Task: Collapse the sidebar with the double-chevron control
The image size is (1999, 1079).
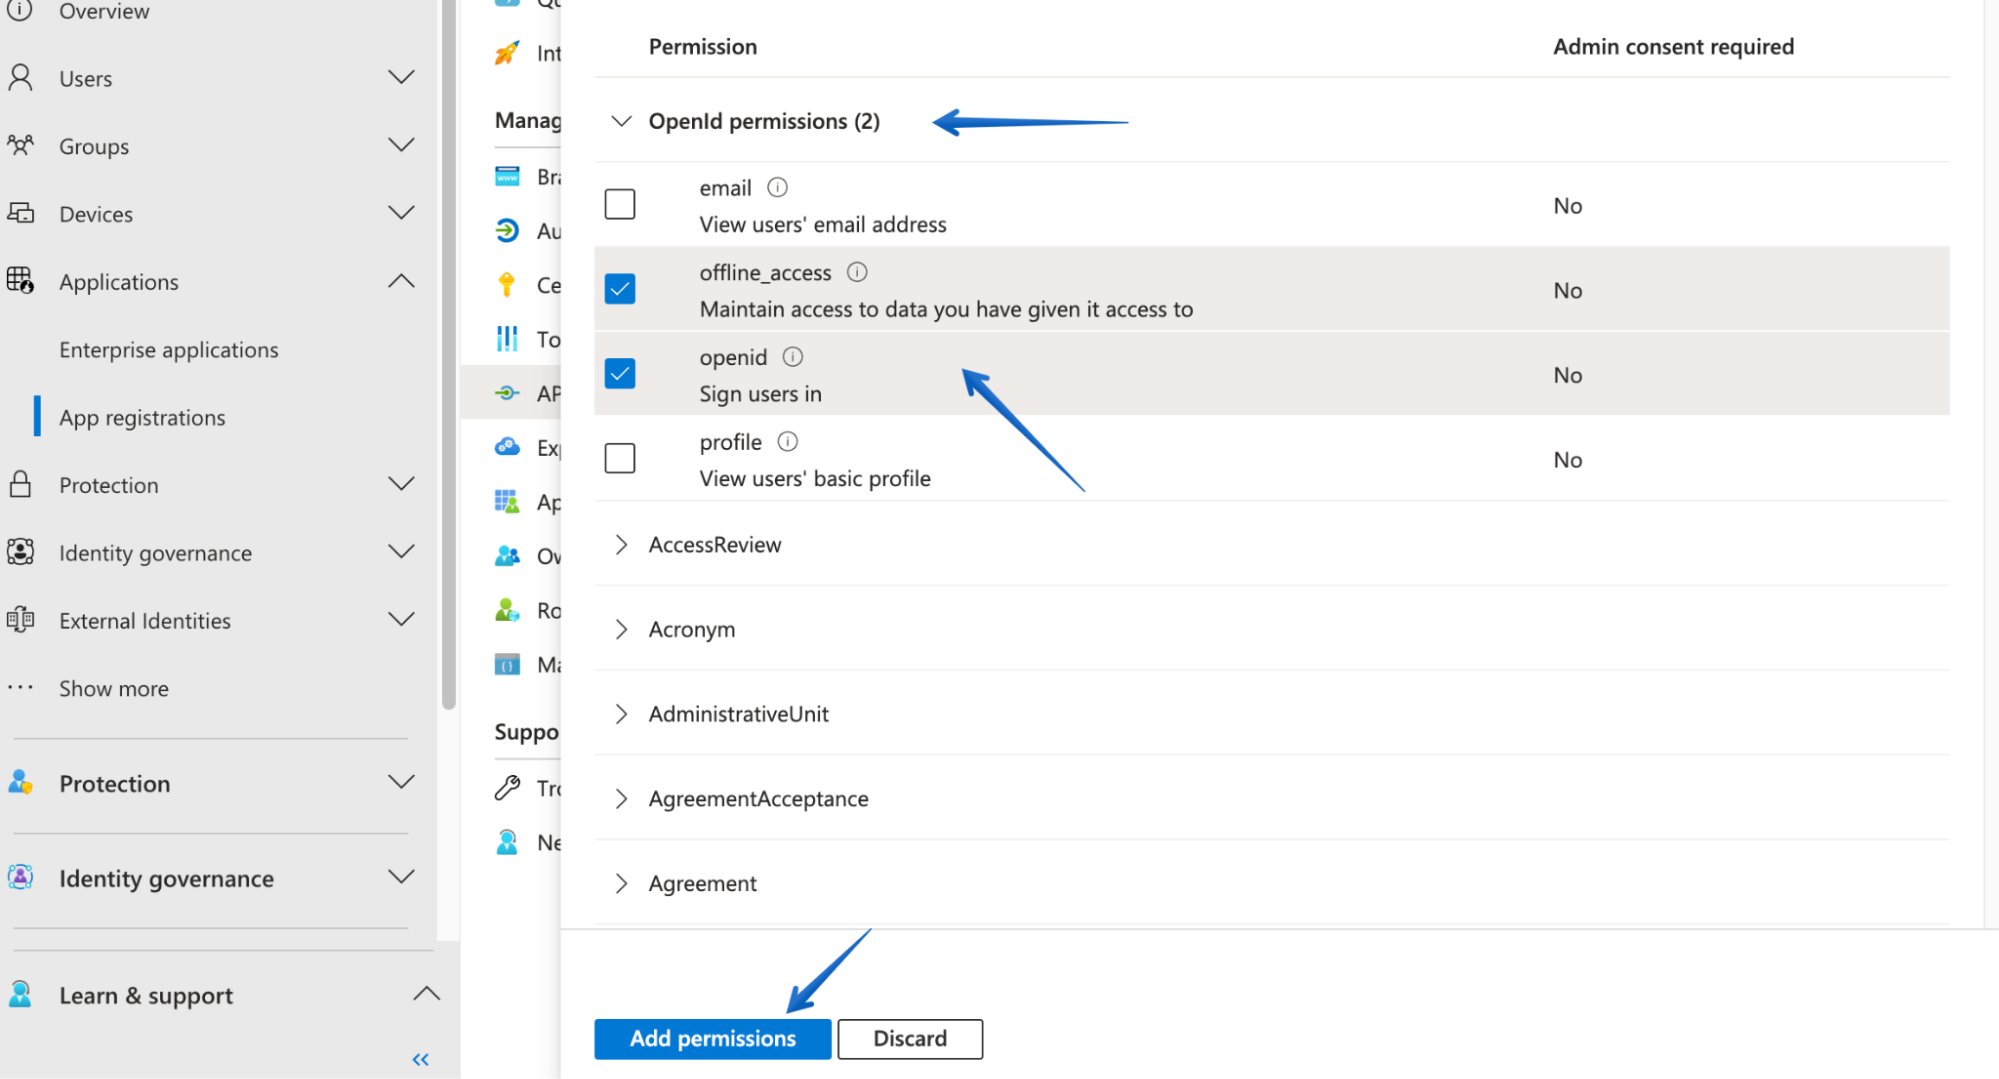Action: click(x=419, y=1059)
